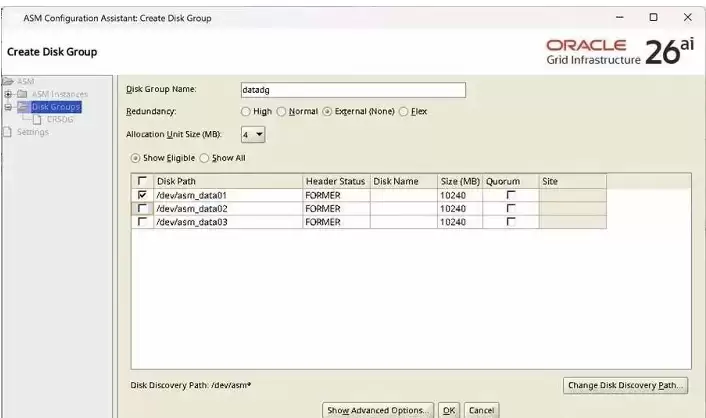706x418 pixels.
Task: Check the /dev/asm_data03 disk checkbox
Action: point(142,222)
